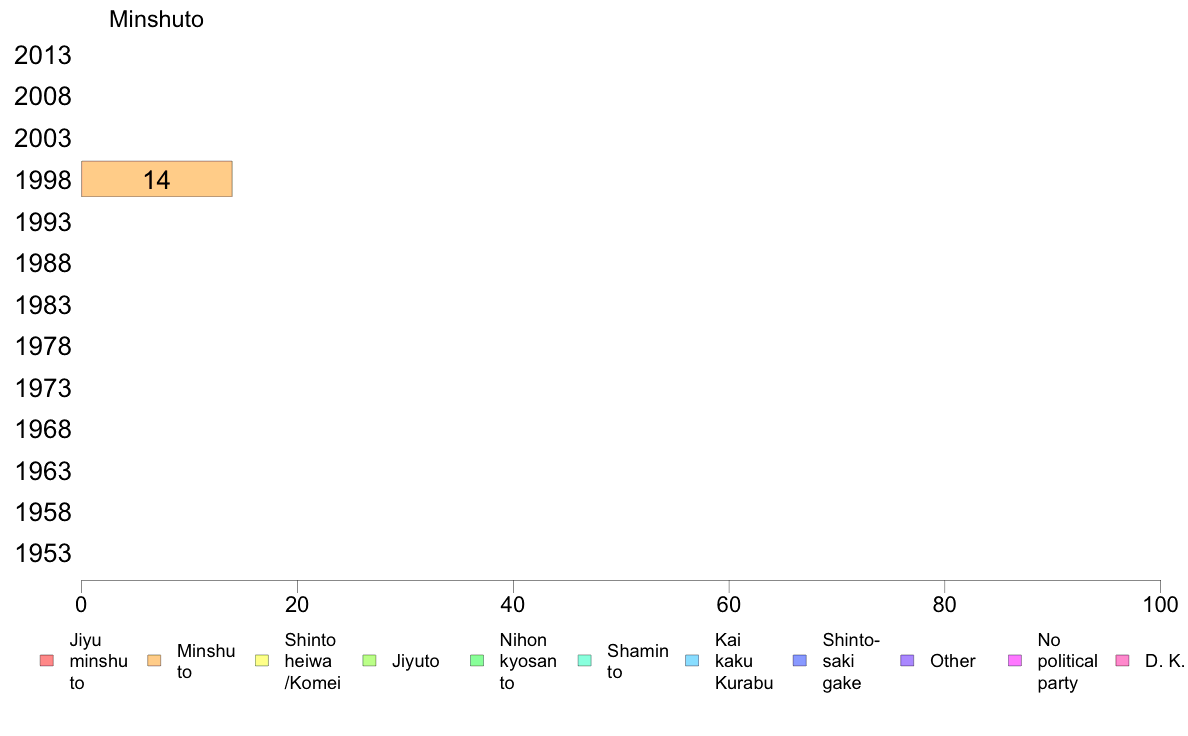1188x736 pixels.
Task: Select the purple Other legend swatch
Action: 908,661
